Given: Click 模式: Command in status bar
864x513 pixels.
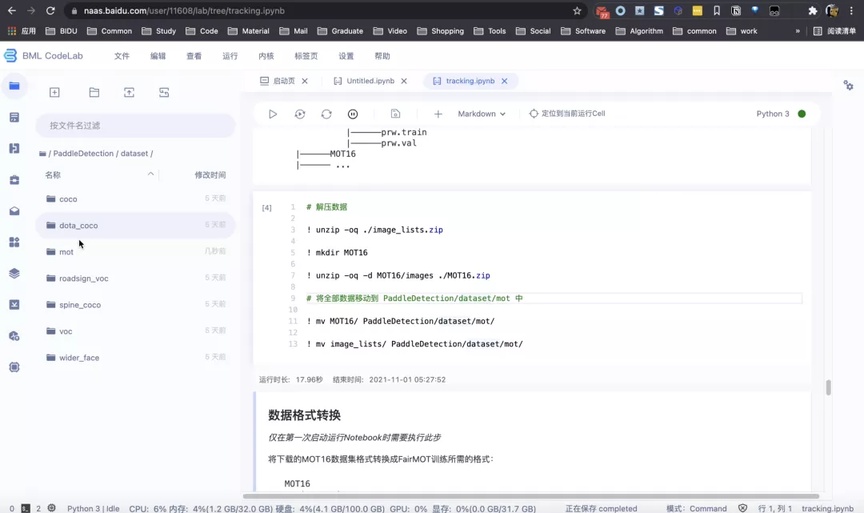Looking at the screenshot, I should pos(696,508).
